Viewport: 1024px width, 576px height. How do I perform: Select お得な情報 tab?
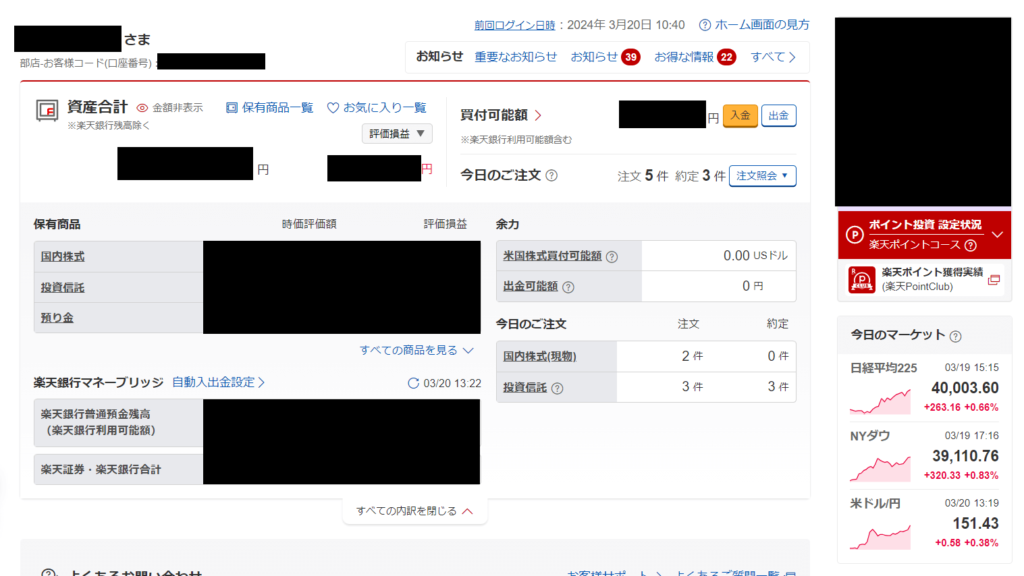684,57
